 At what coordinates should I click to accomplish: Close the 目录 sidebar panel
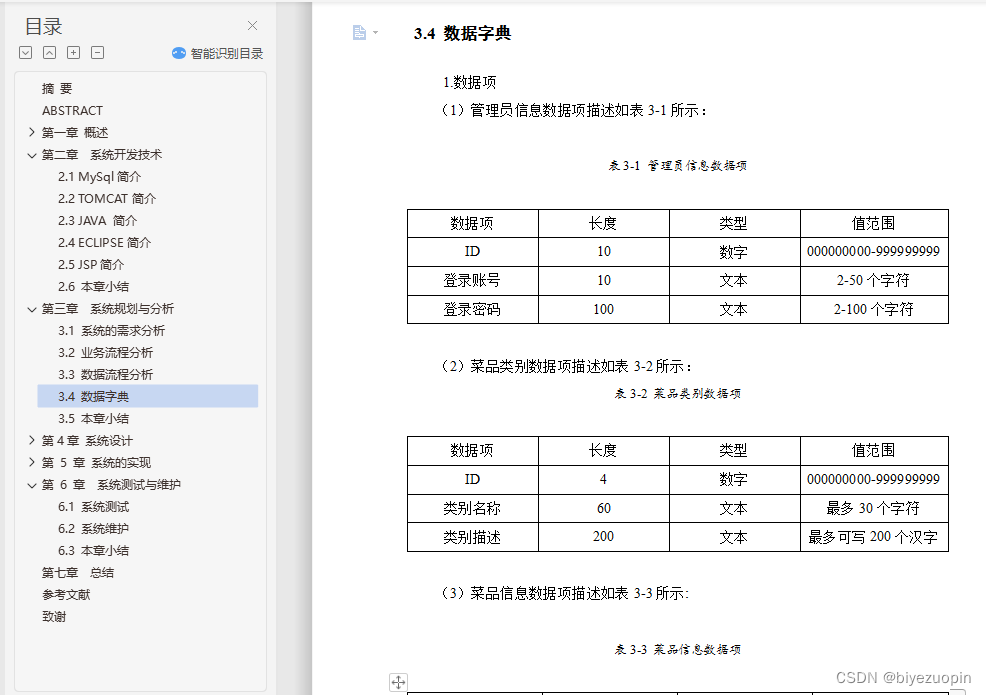point(252,25)
